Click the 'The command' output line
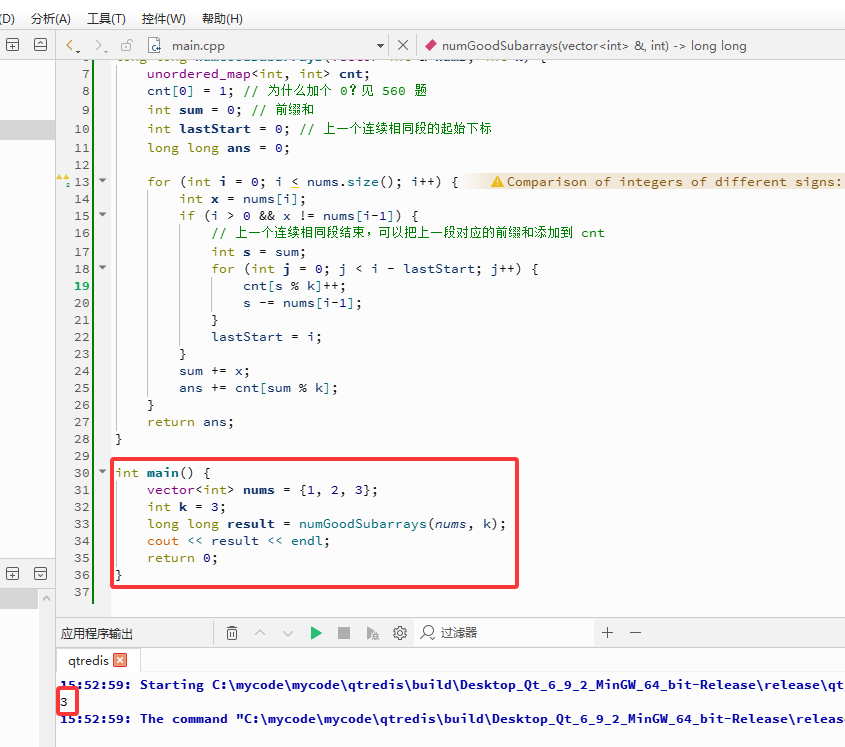This screenshot has width=845, height=747. coord(452,719)
